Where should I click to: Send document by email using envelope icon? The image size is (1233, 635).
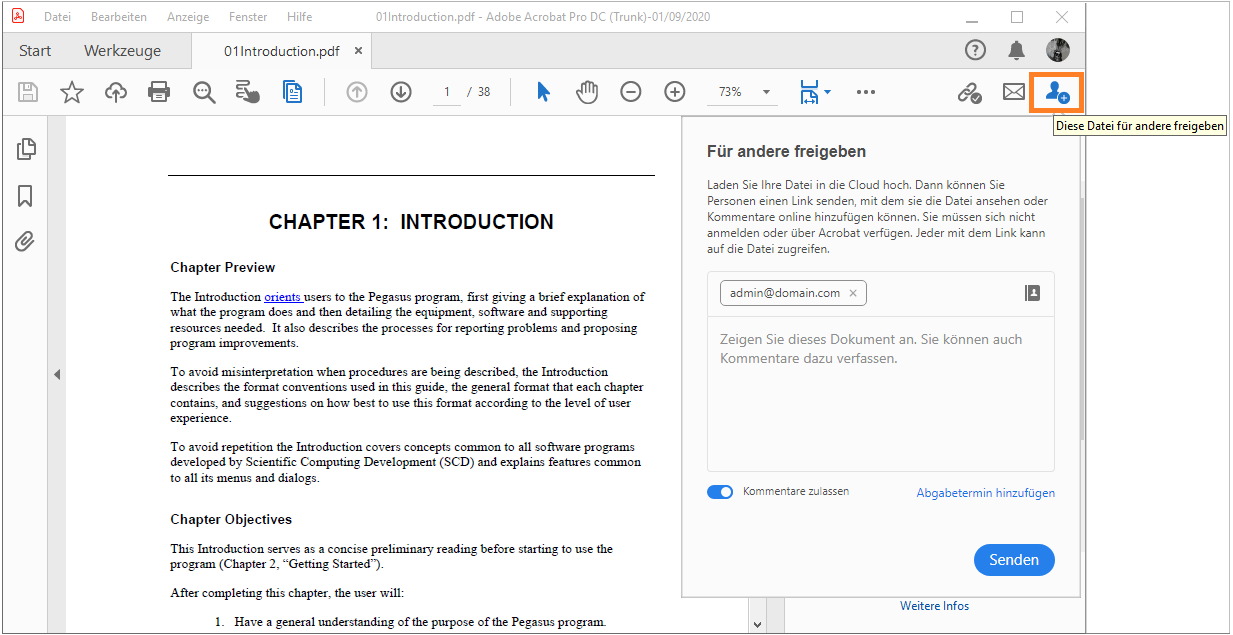coord(1013,91)
